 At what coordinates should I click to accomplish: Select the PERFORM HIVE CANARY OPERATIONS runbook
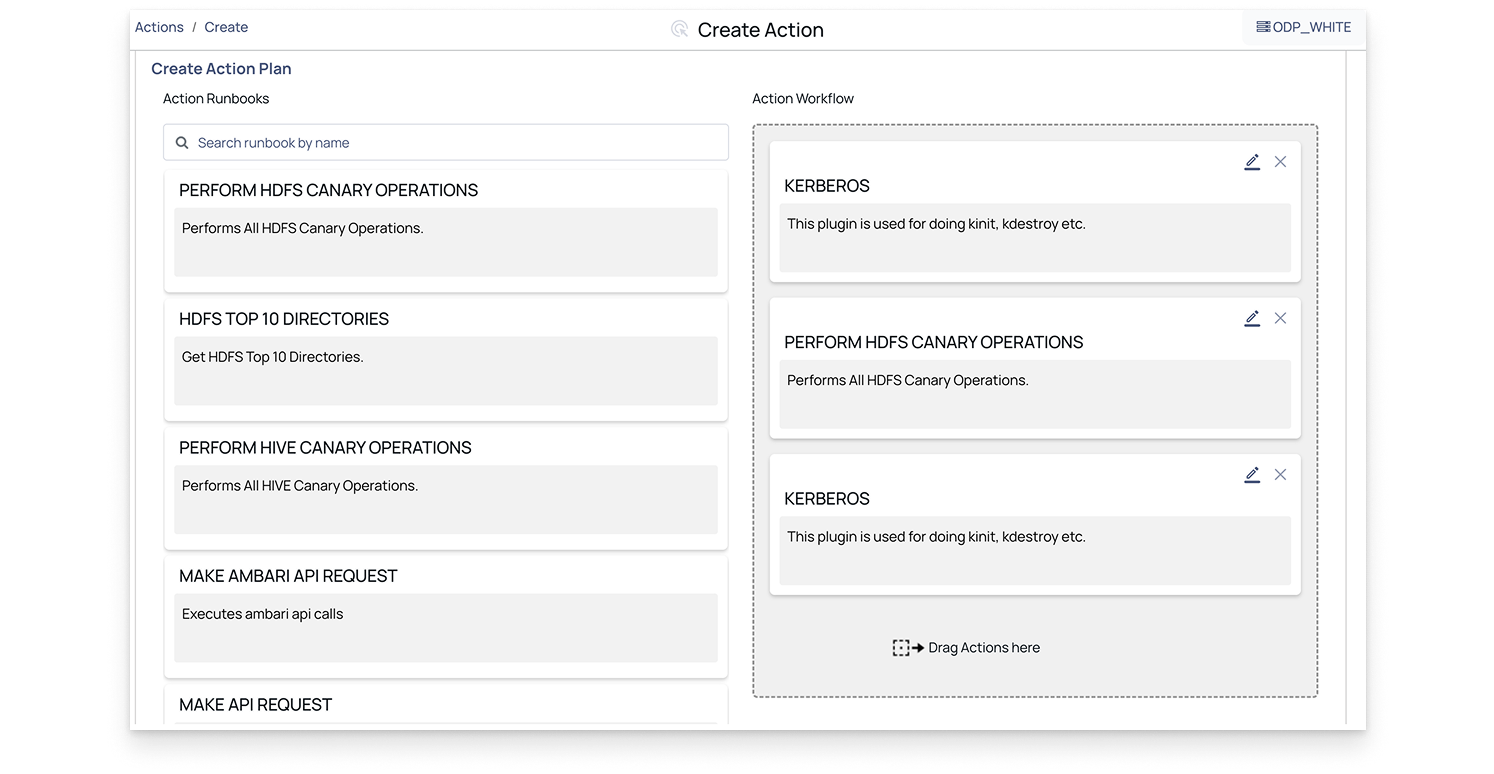pos(445,485)
